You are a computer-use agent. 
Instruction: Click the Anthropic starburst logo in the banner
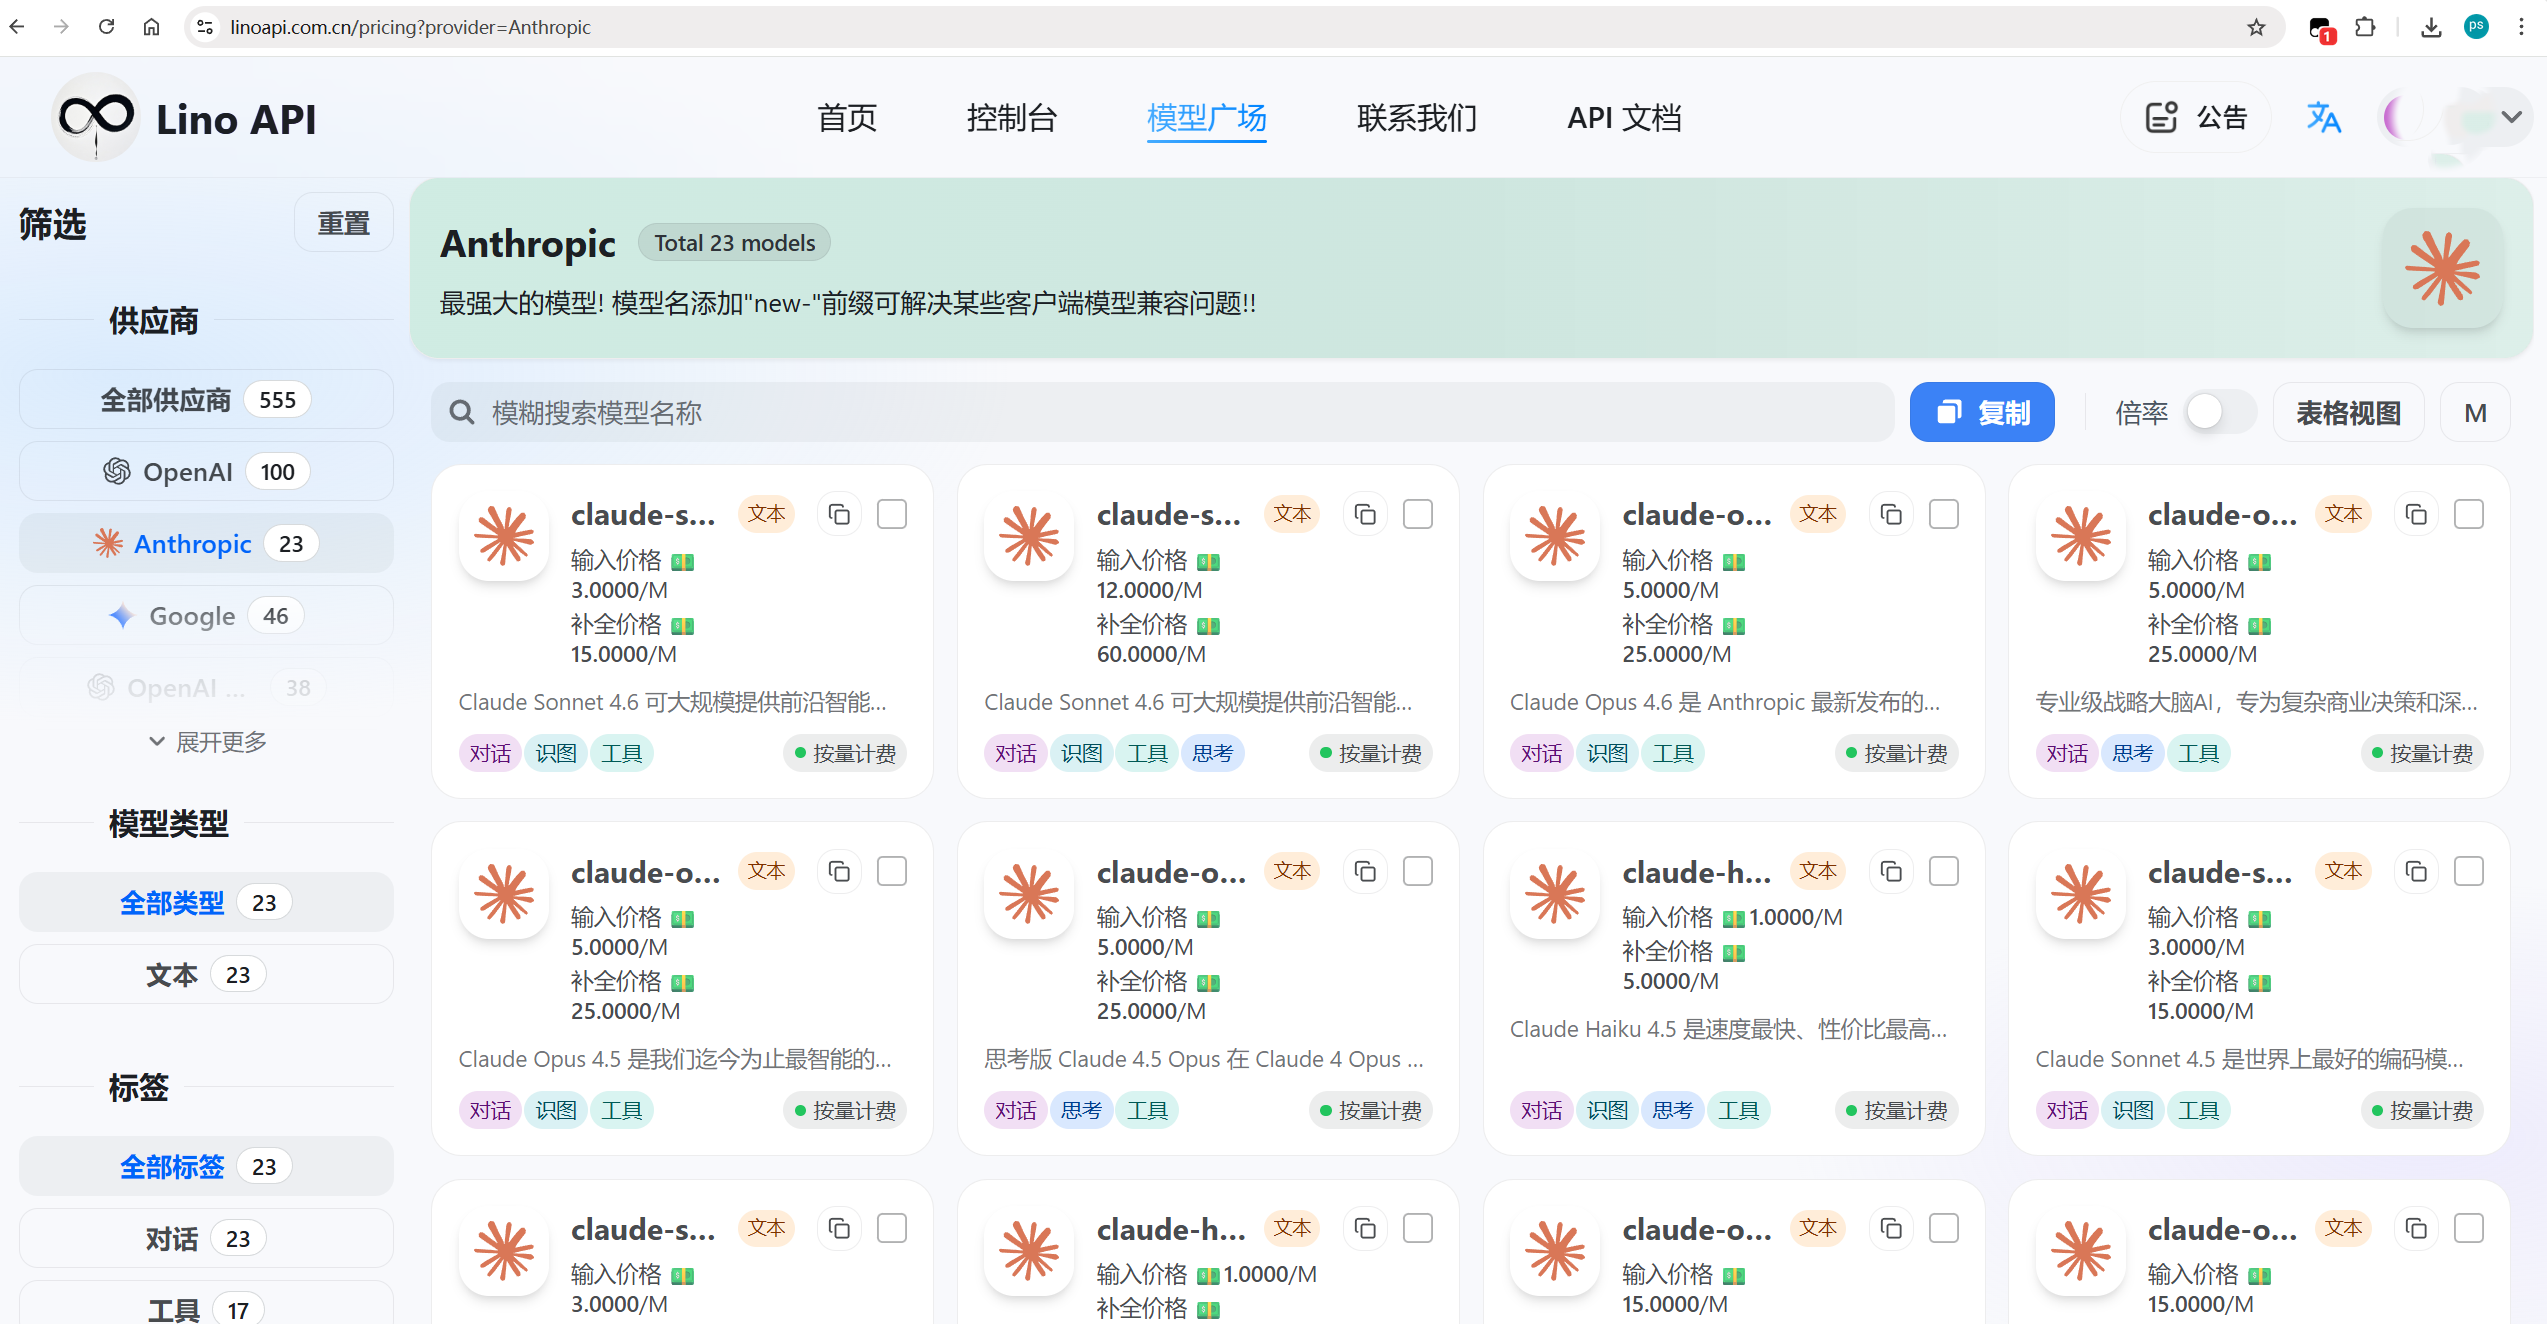pos(2442,268)
